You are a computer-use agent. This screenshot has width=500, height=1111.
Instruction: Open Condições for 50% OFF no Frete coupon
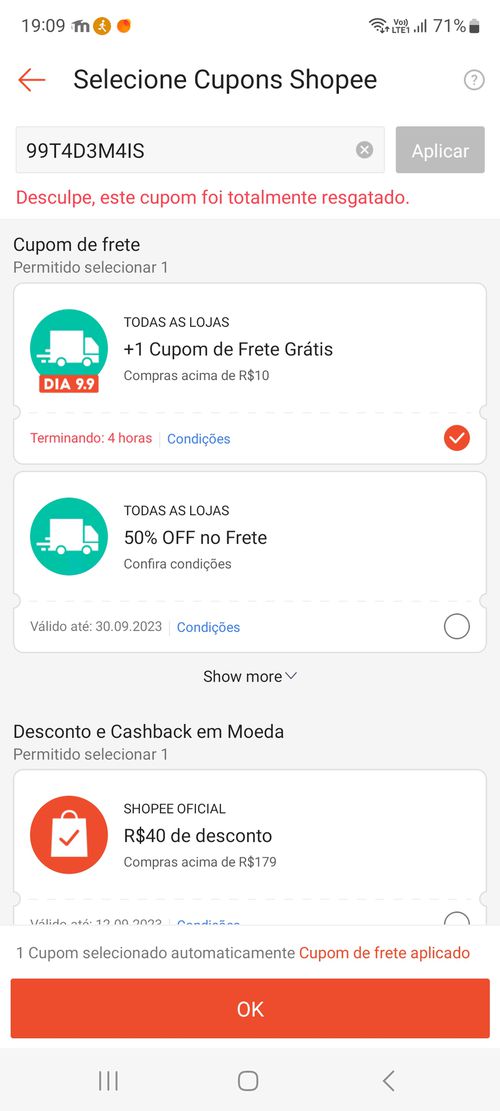tap(208, 627)
